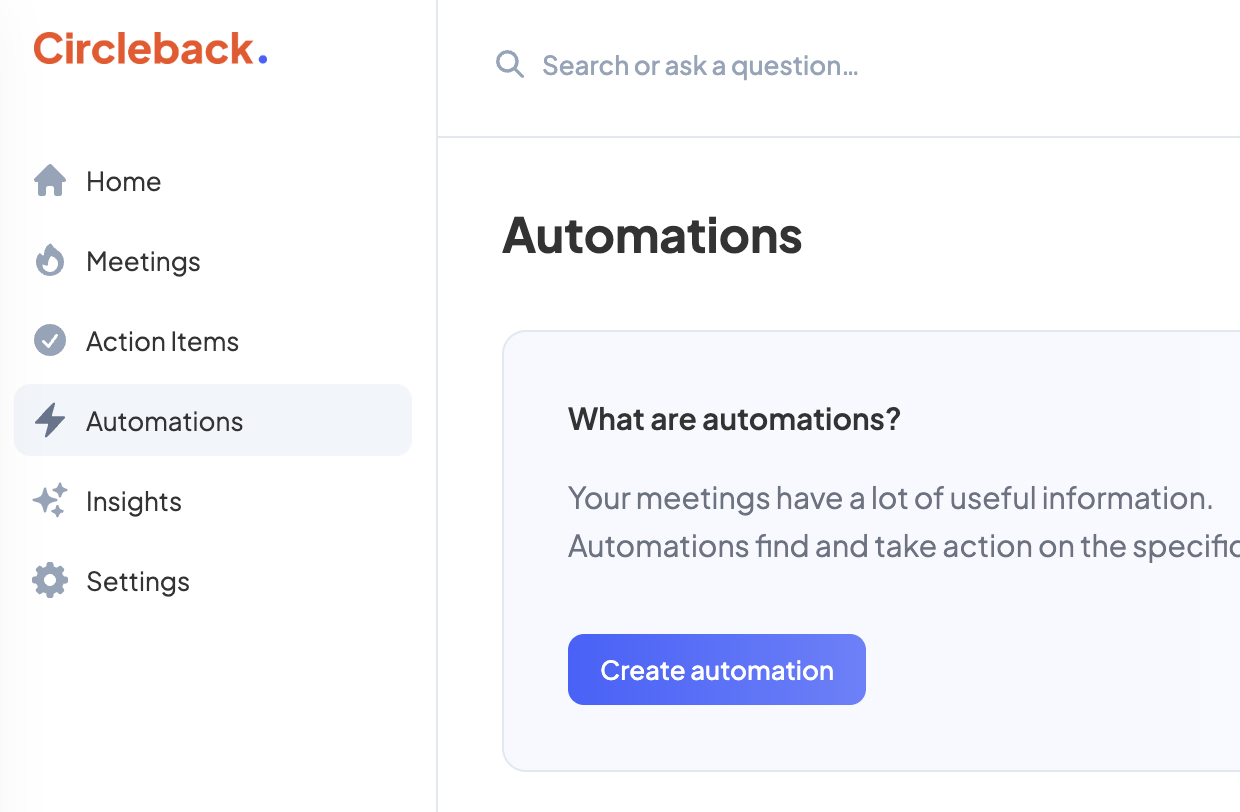This screenshot has height=812, width=1240.
Task: Go to the Meetings label
Action: pos(143,262)
